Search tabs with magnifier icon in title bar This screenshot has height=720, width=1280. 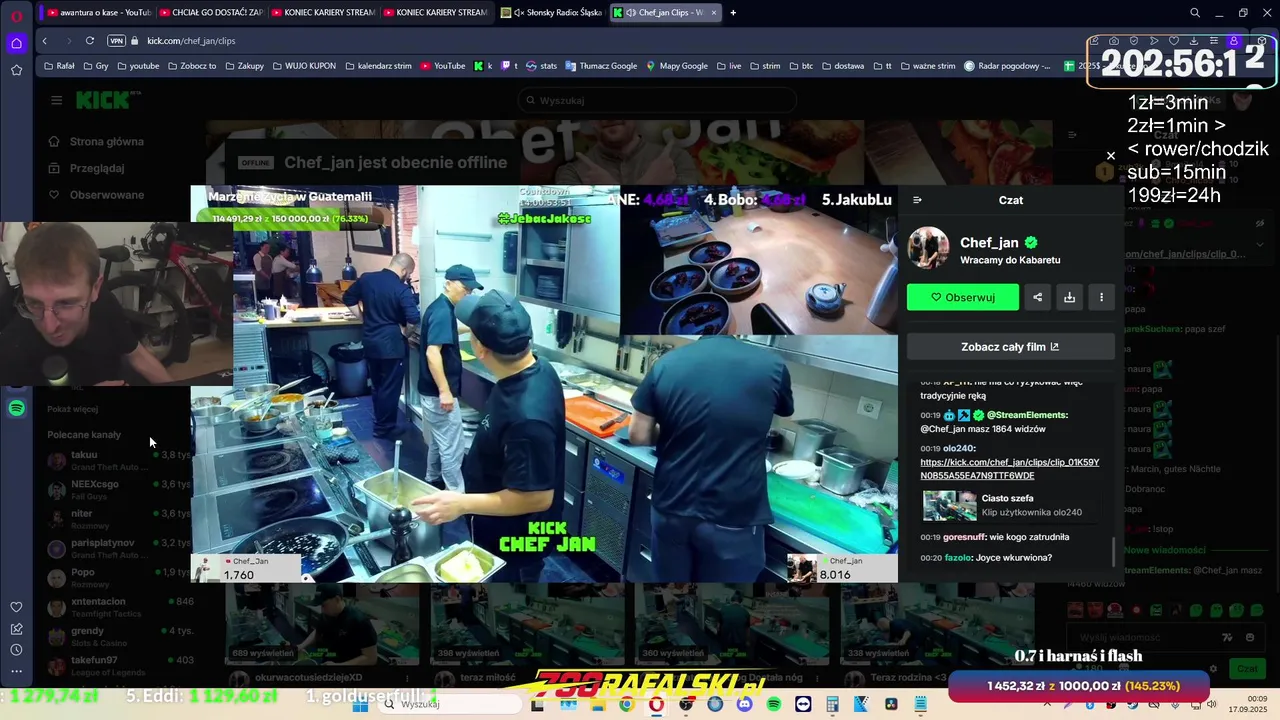(1195, 13)
